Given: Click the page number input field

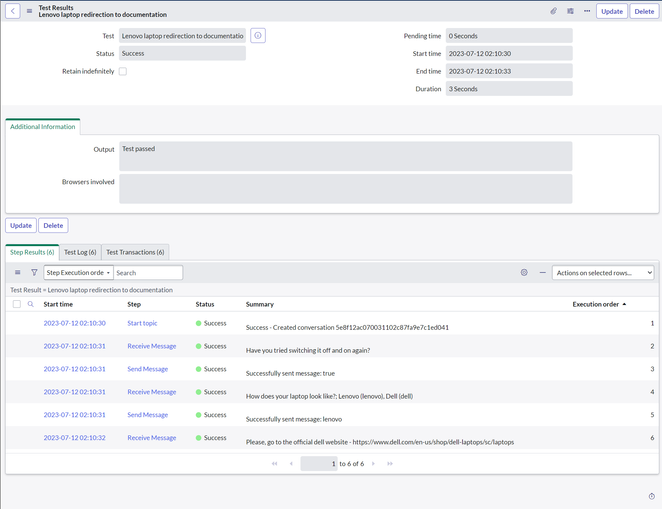Looking at the screenshot, I should coord(319,464).
